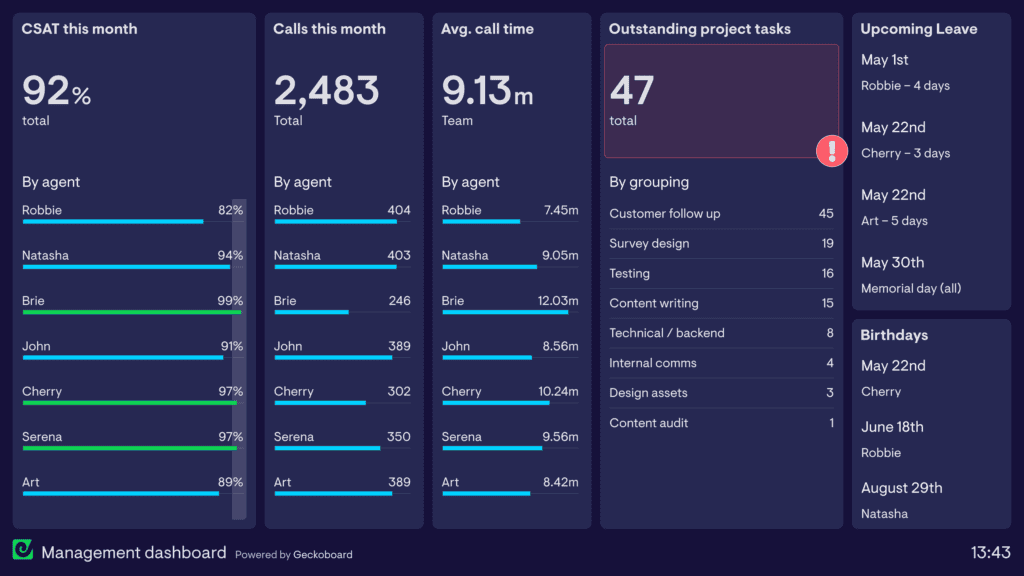
Task: Click the CSAT widget vertical scrollbar
Action: (x=239, y=360)
